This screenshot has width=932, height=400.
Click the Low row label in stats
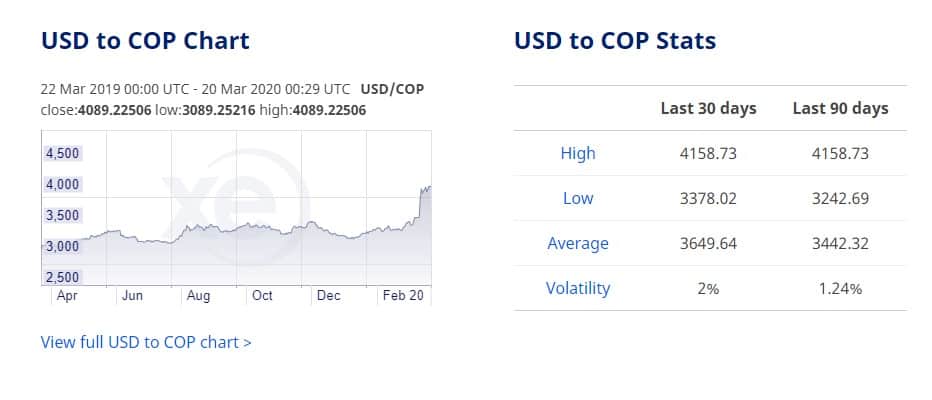tap(578, 198)
